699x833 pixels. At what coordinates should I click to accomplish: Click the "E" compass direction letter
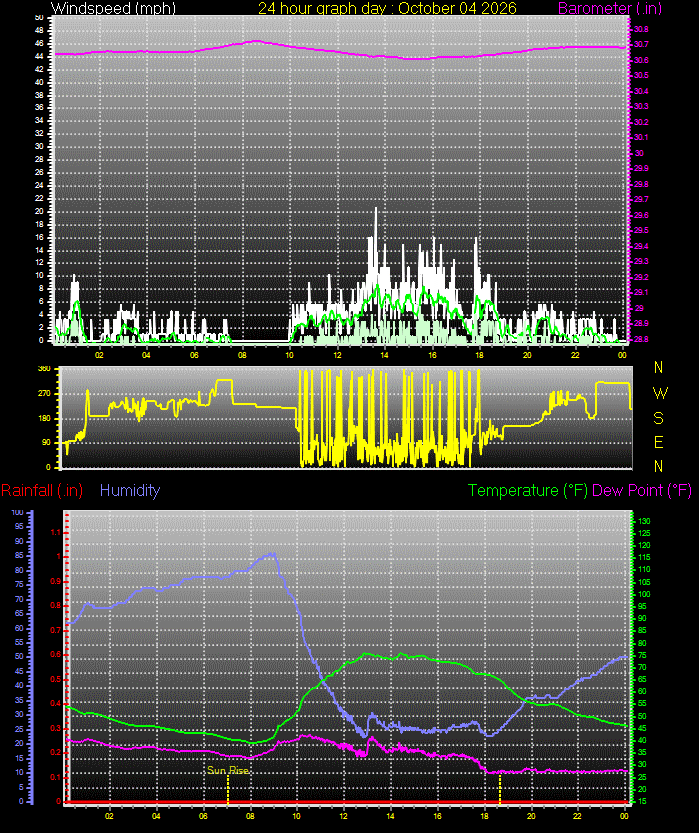point(659,442)
